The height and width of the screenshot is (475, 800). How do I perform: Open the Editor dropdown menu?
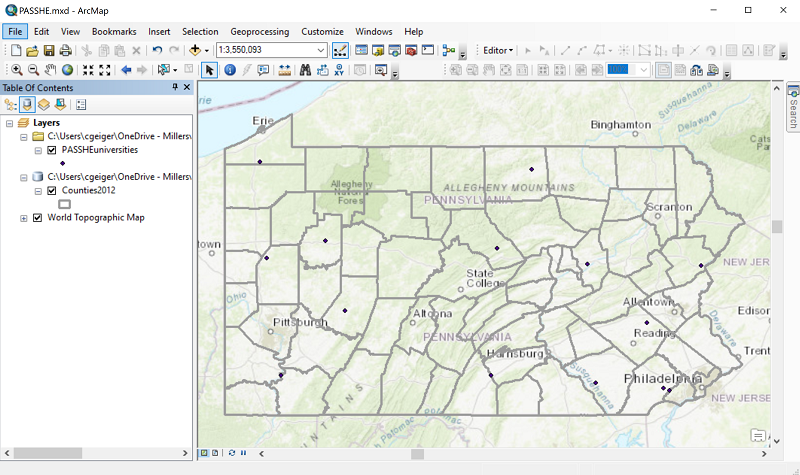pyautogui.click(x=498, y=51)
